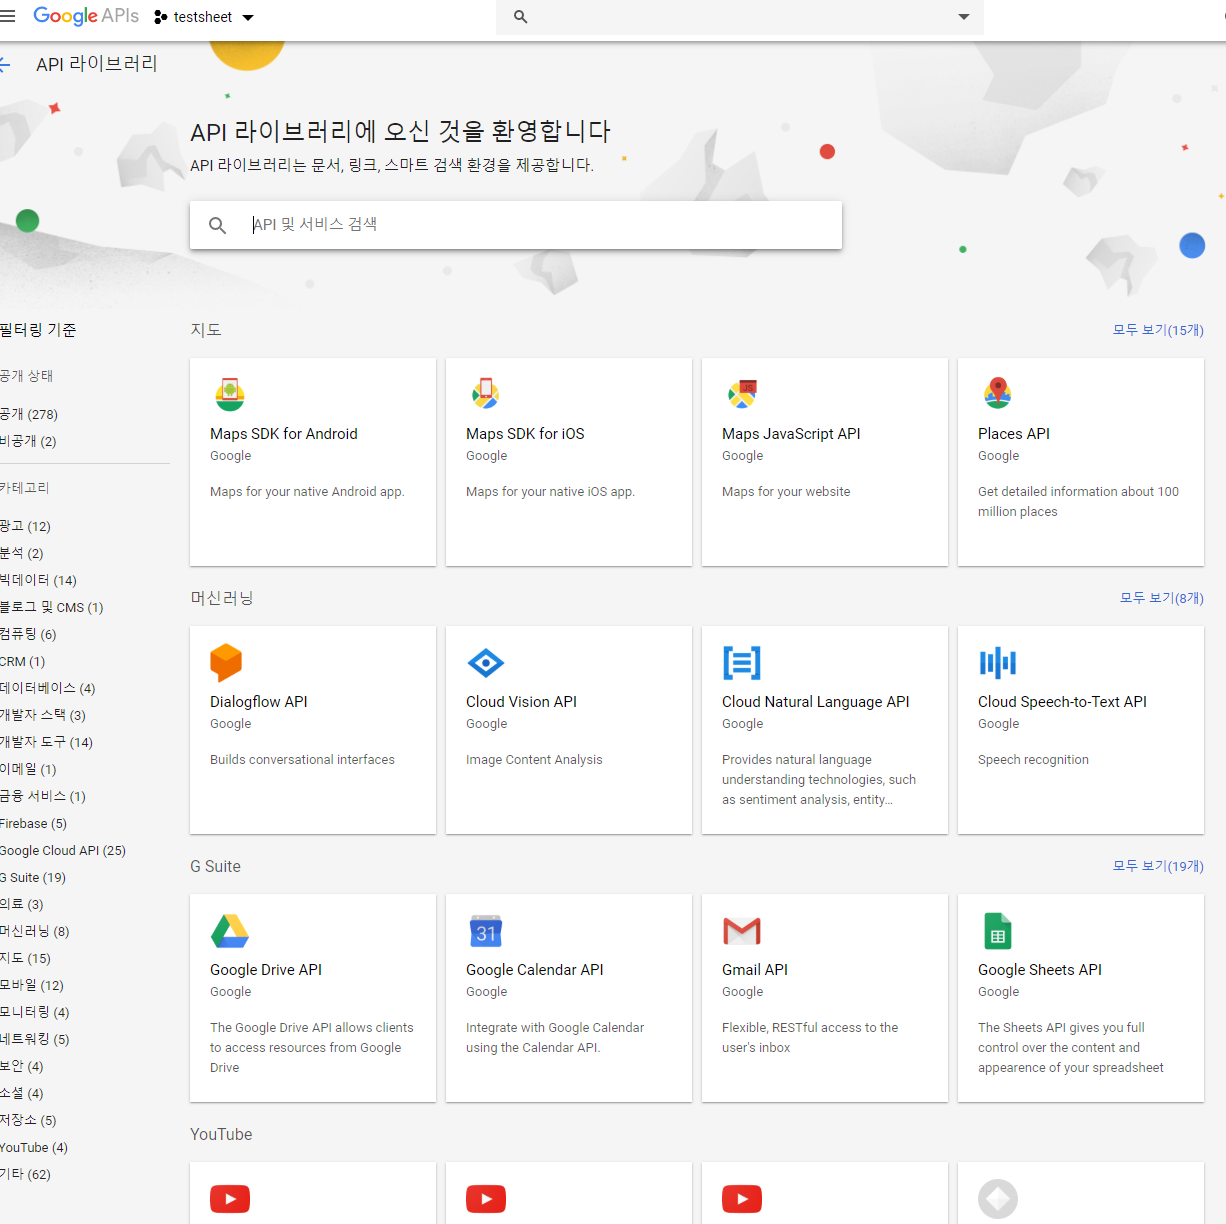Open the Cloud Vision API eye icon
The height and width of the screenshot is (1224, 1226).
pyautogui.click(x=486, y=662)
